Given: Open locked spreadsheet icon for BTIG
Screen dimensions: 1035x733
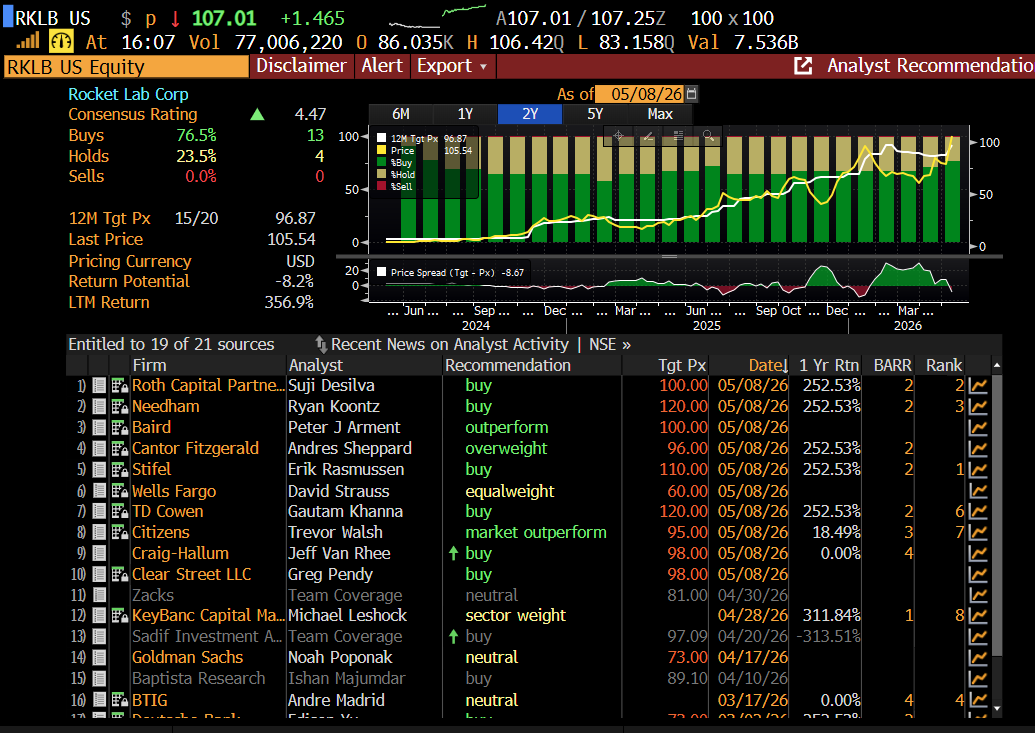Looking at the screenshot, I should coord(119,700).
